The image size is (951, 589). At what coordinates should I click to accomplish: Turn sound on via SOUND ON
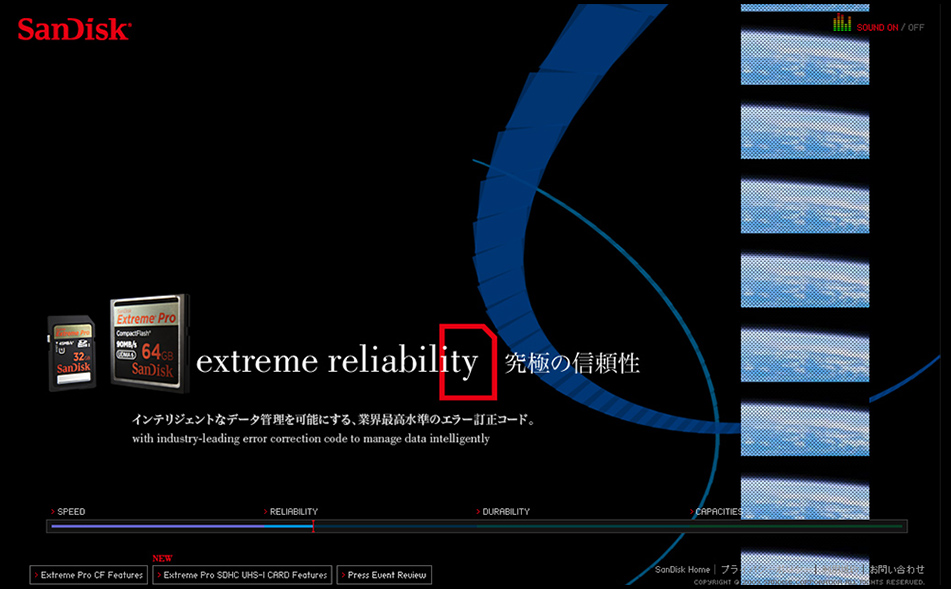(877, 27)
